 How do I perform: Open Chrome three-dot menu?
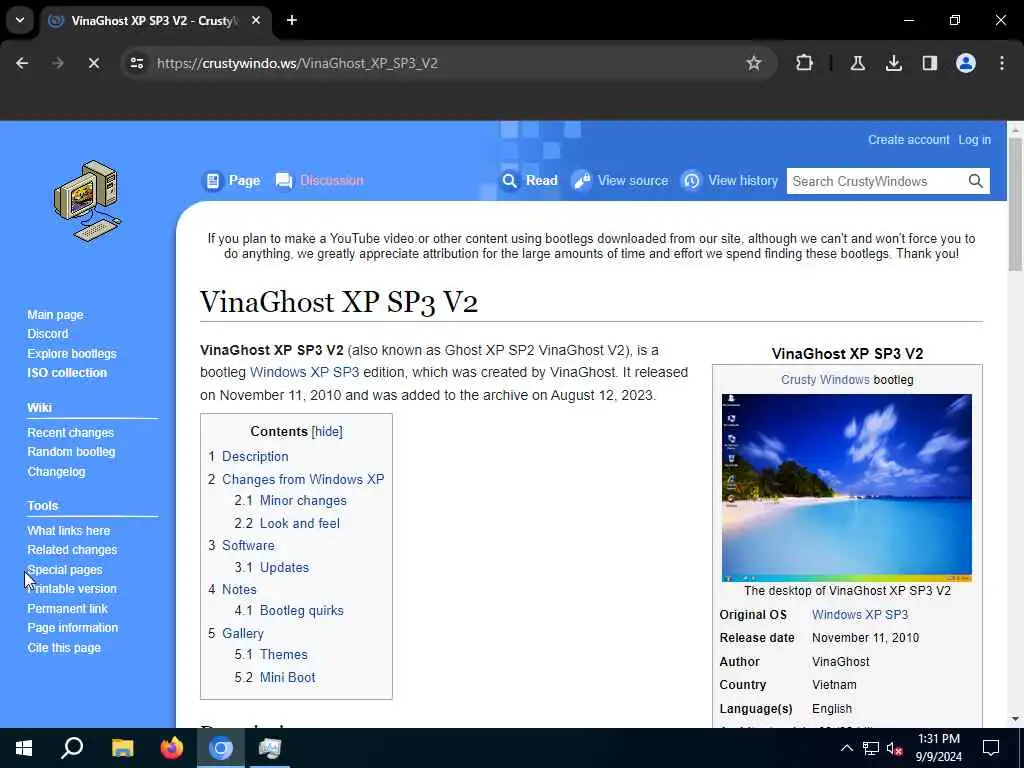click(x=1002, y=63)
